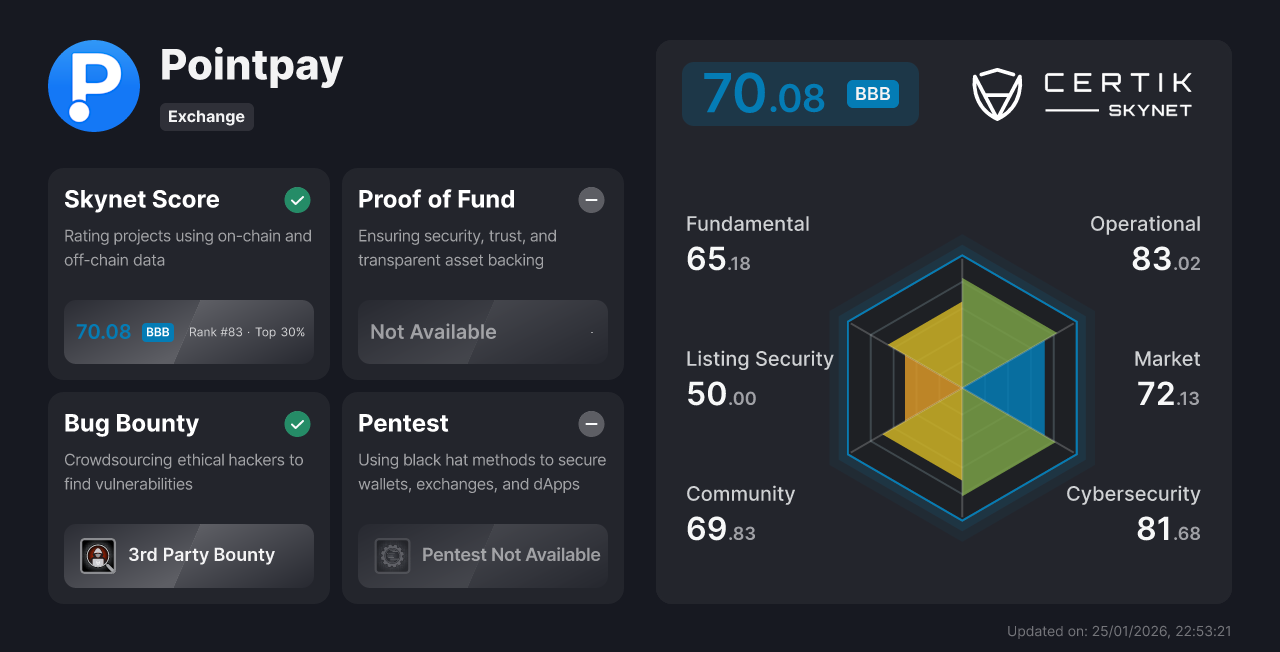Toggle the BBB badge inside Skynet Score card
Screen dimensions: 1280x652
(x=157, y=332)
